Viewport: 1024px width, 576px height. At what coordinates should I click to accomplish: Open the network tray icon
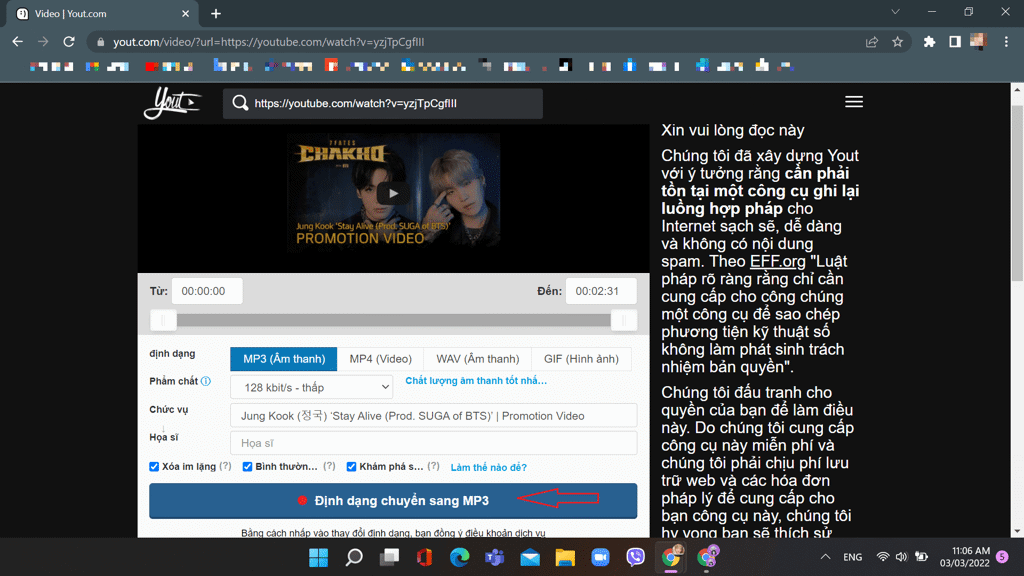point(883,557)
